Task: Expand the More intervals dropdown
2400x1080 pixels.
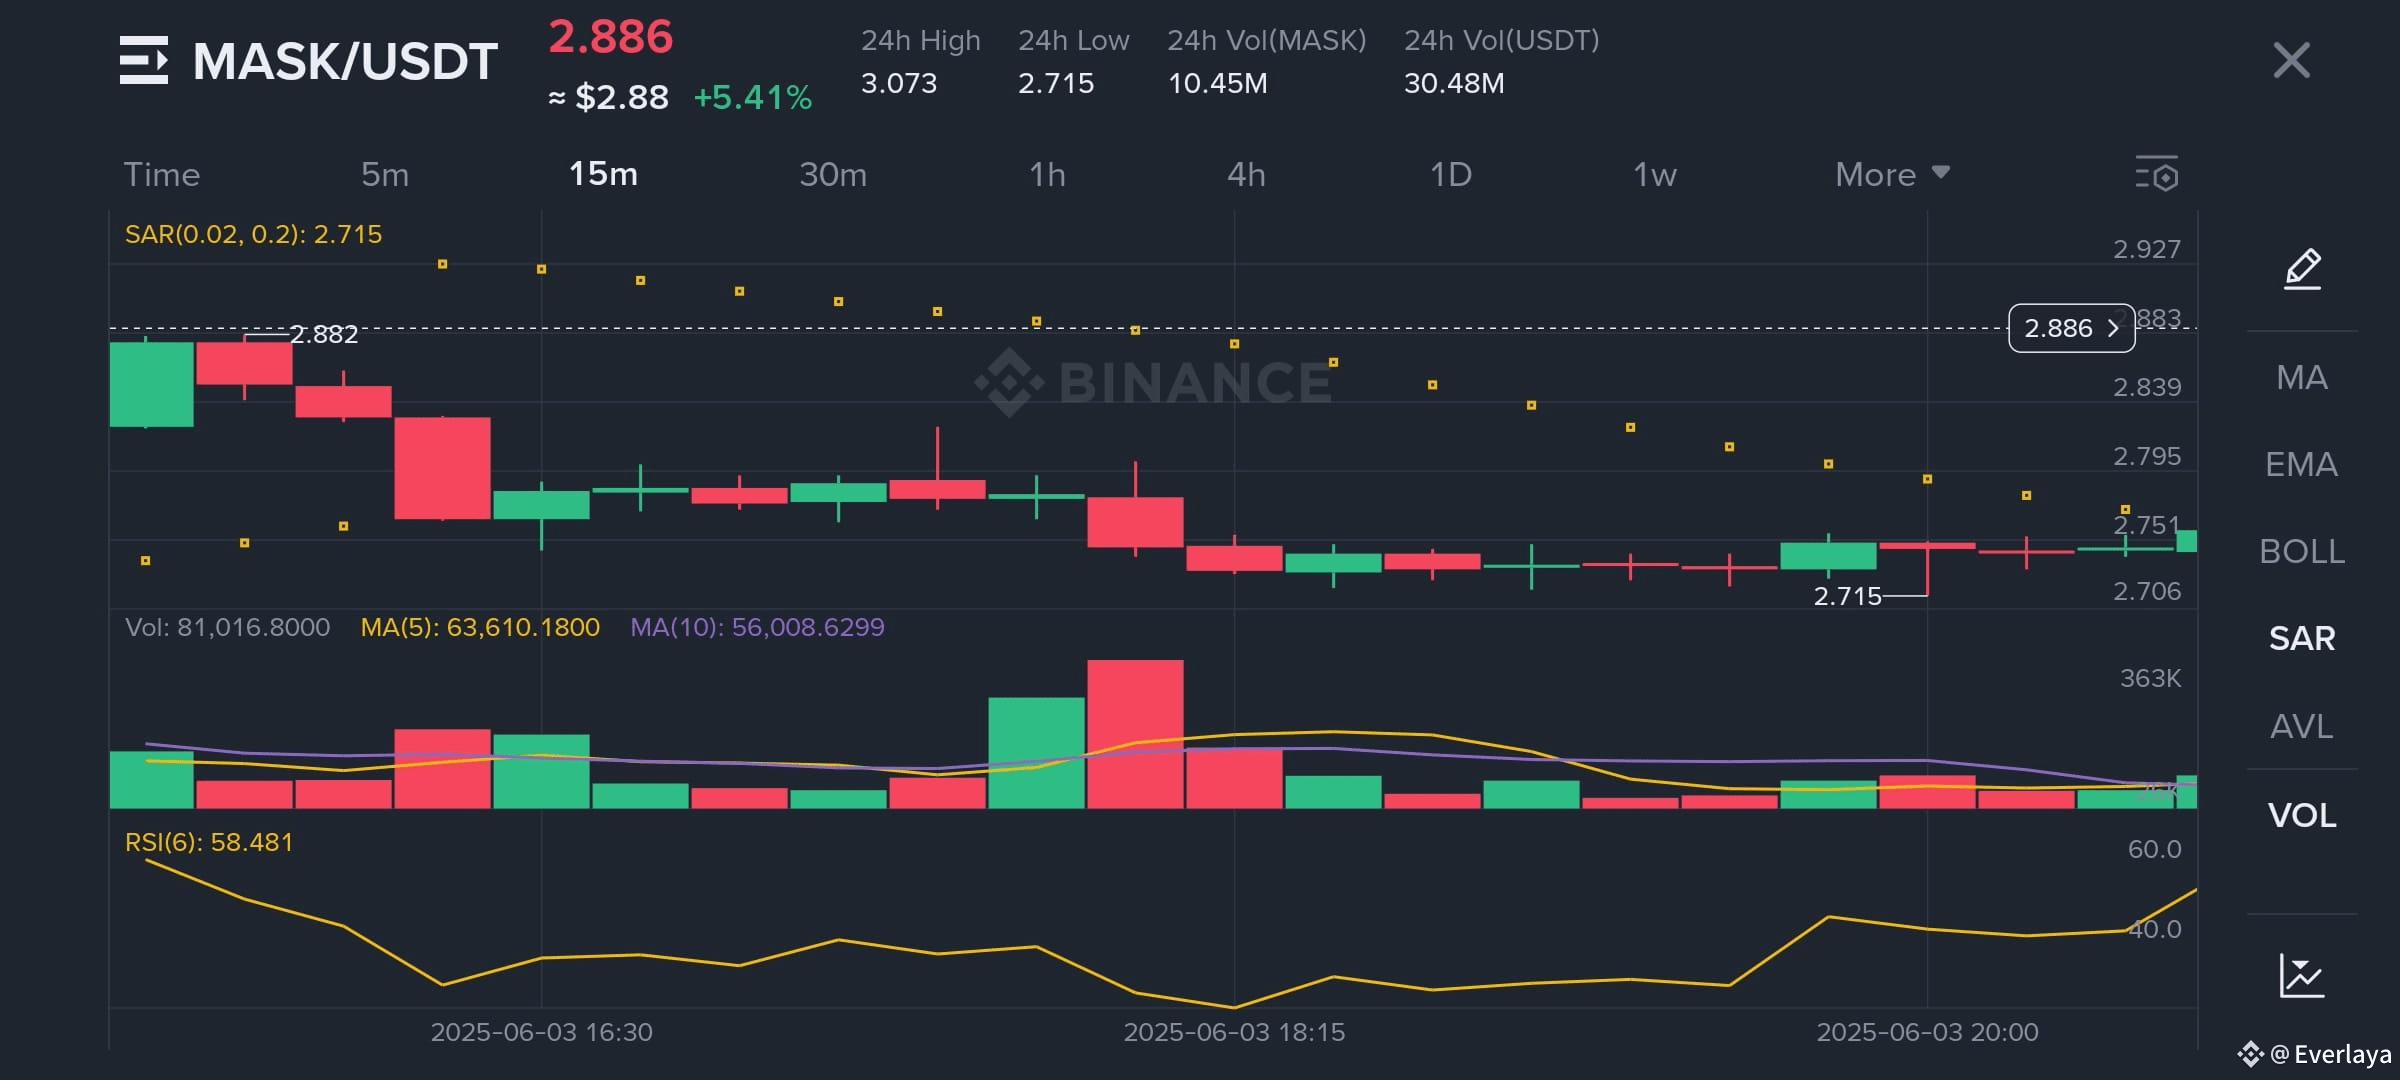Action: 1892,175
